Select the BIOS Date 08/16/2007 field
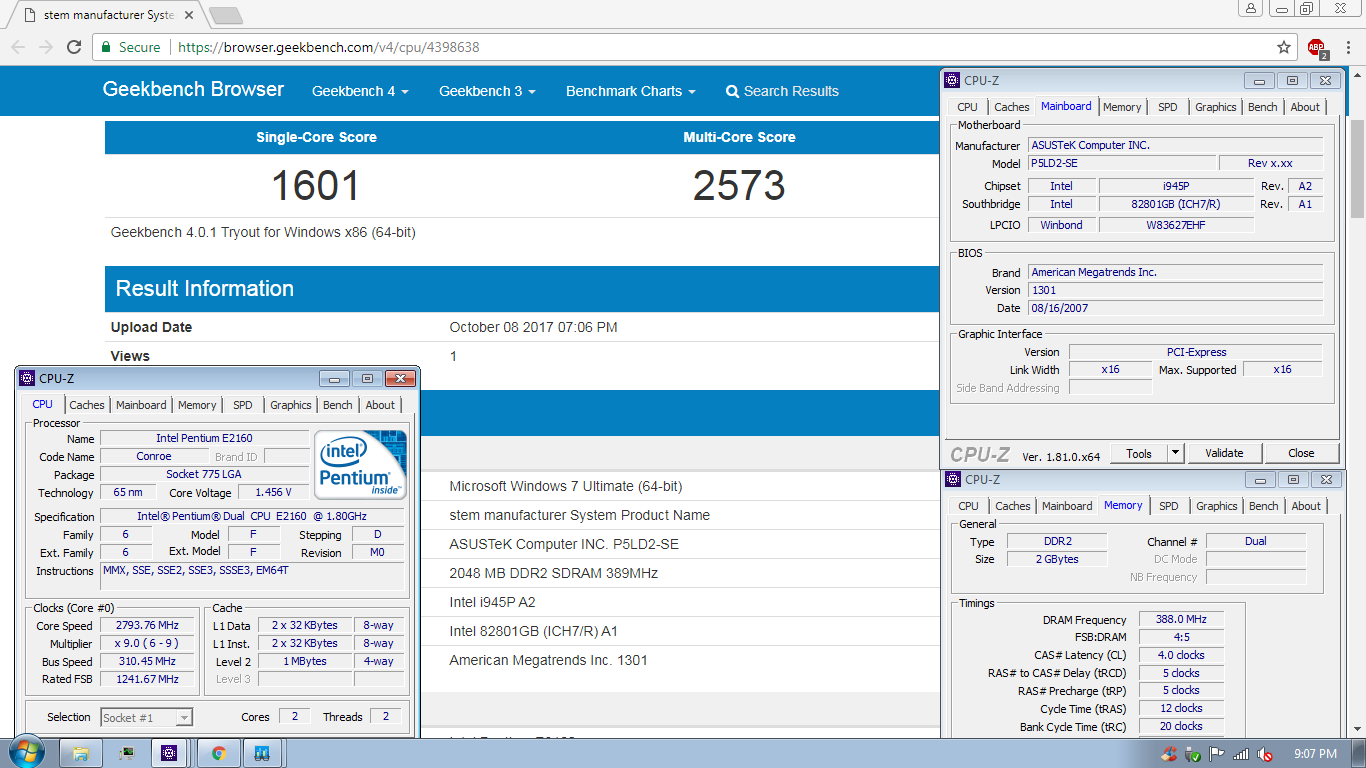 click(1175, 308)
